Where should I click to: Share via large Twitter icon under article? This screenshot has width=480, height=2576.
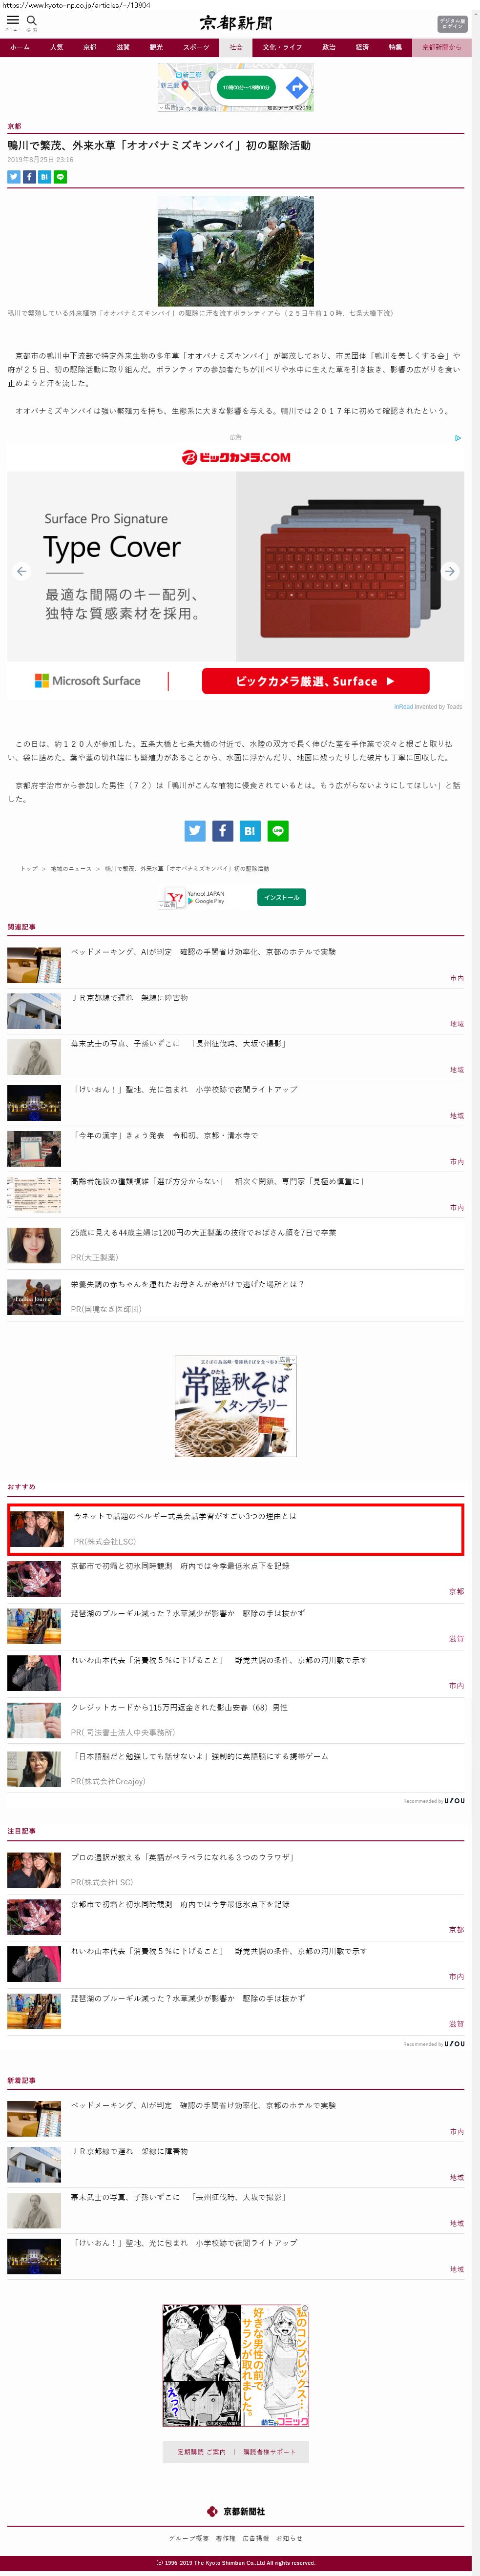tap(195, 830)
